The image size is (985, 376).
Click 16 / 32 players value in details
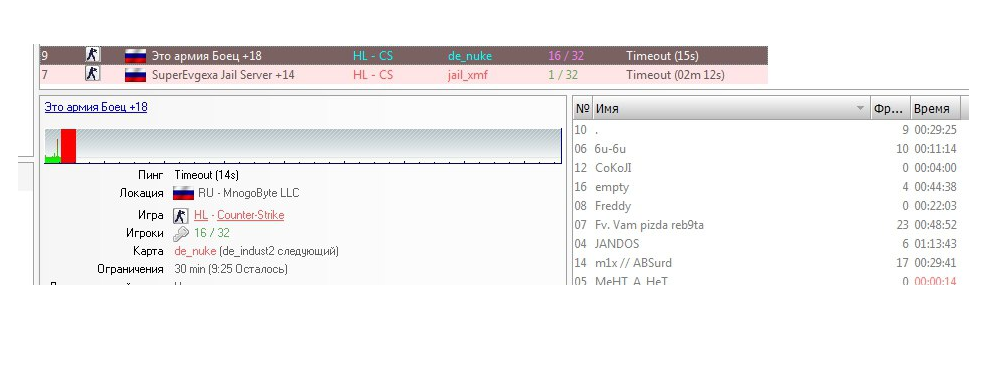212,234
